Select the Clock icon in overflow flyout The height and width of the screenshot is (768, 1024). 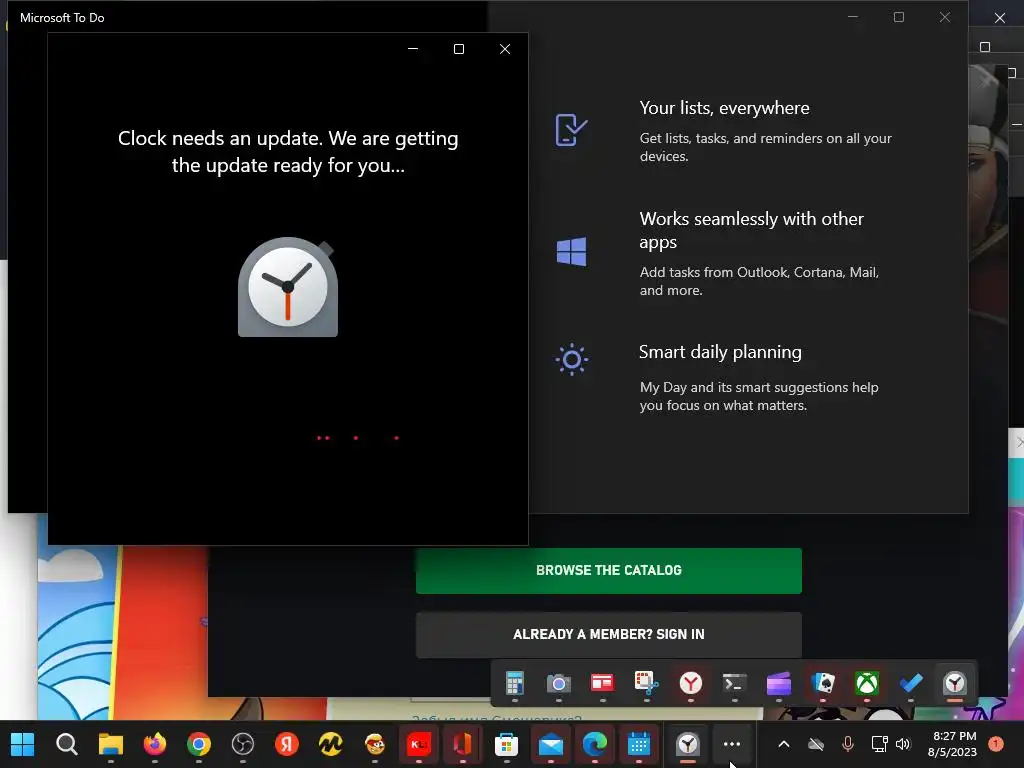(955, 683)
